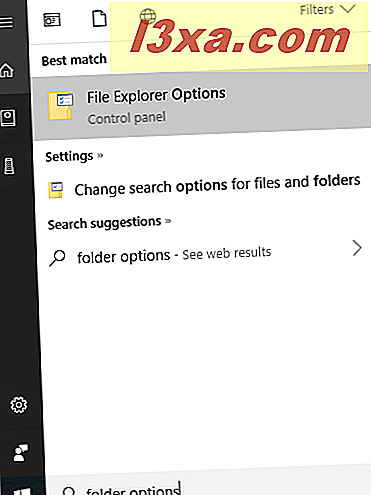Expand the Search suggestions header
The image size is (371, 495).
[109, 223]
